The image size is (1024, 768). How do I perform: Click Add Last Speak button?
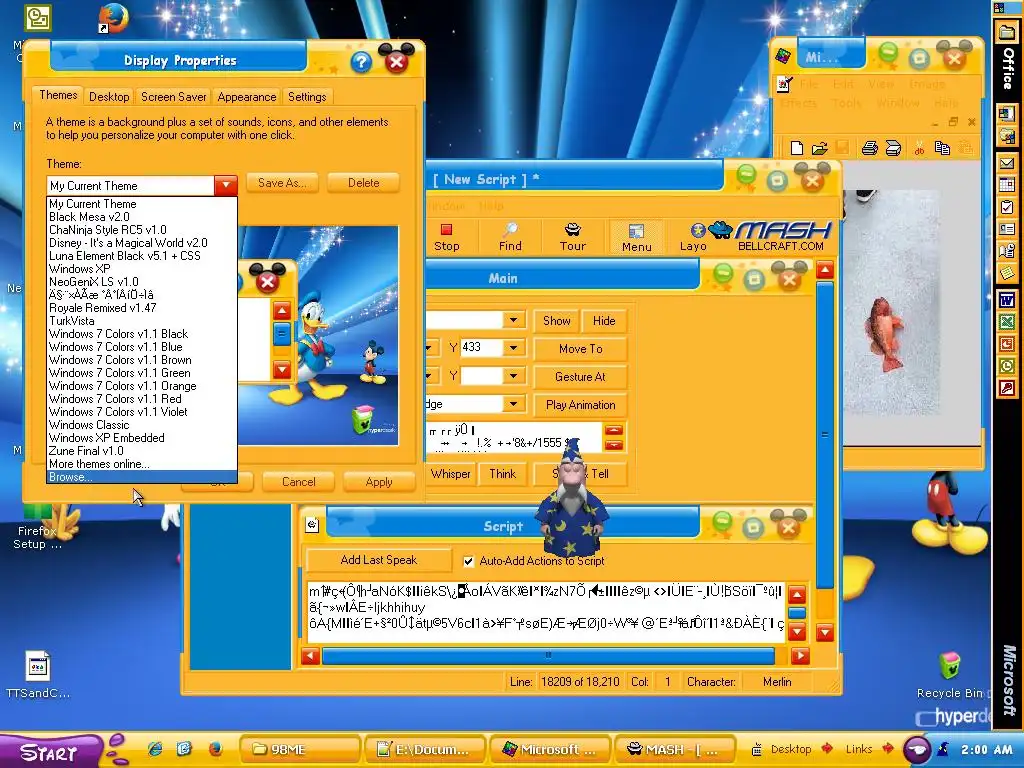379,560
